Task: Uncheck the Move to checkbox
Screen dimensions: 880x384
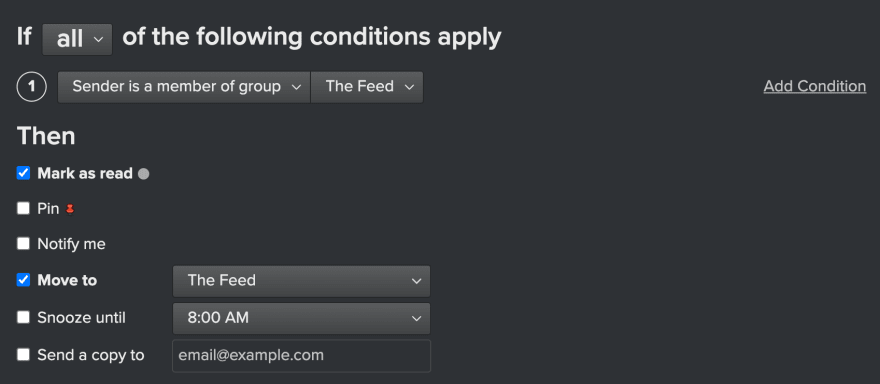Action: tap(23, 280)
